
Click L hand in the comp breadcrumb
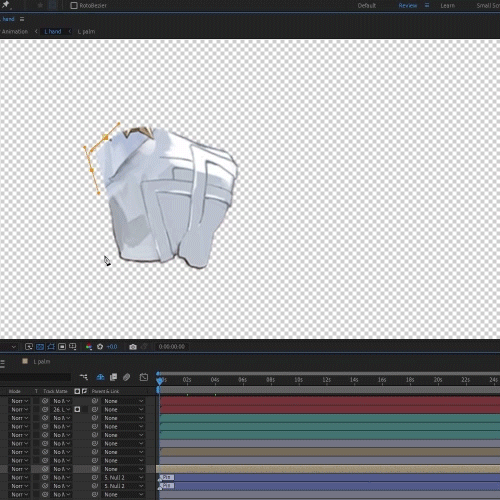click(53, 31)
